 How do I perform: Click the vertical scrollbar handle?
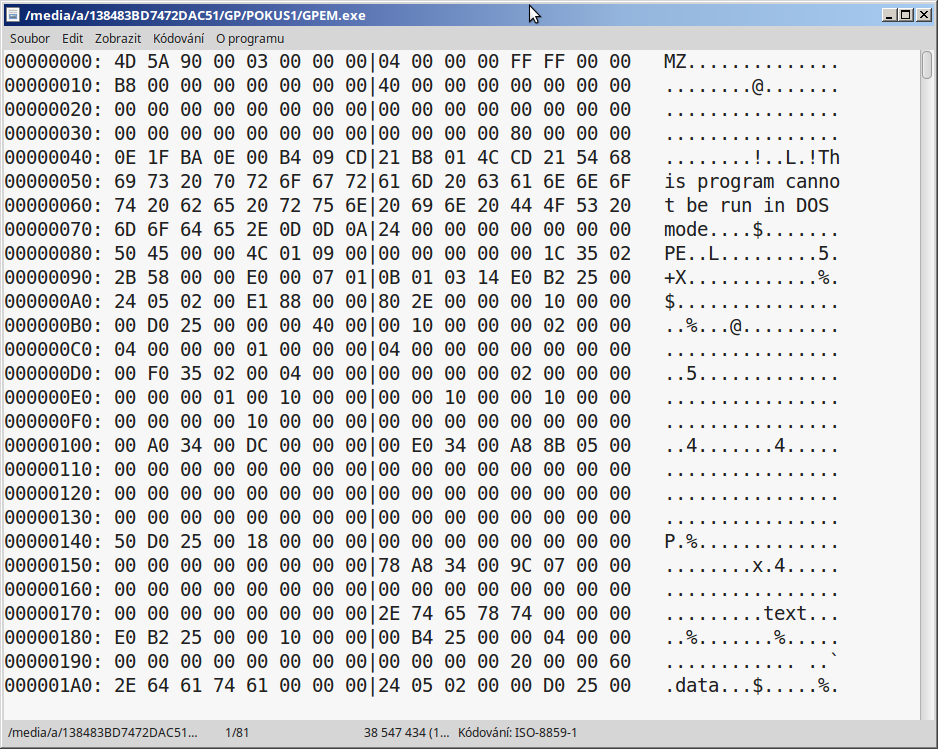[927, 65]
